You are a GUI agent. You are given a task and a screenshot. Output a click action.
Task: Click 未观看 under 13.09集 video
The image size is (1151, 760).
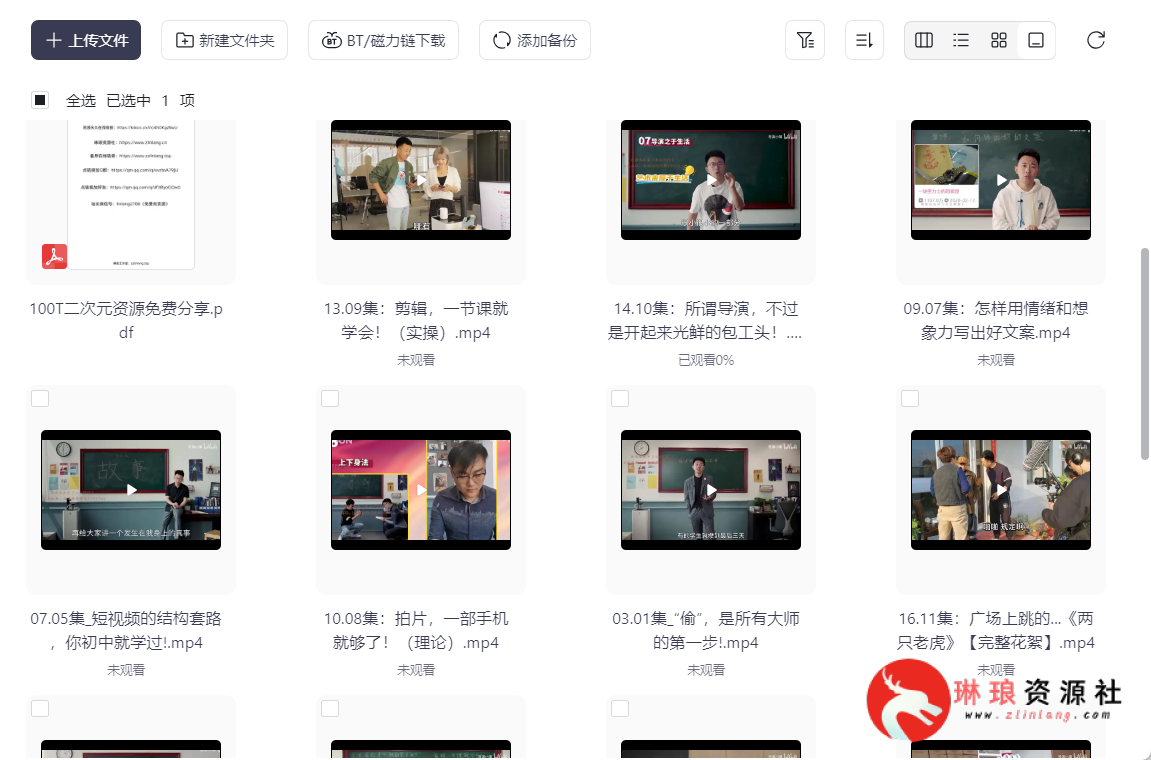click(416, 360)
